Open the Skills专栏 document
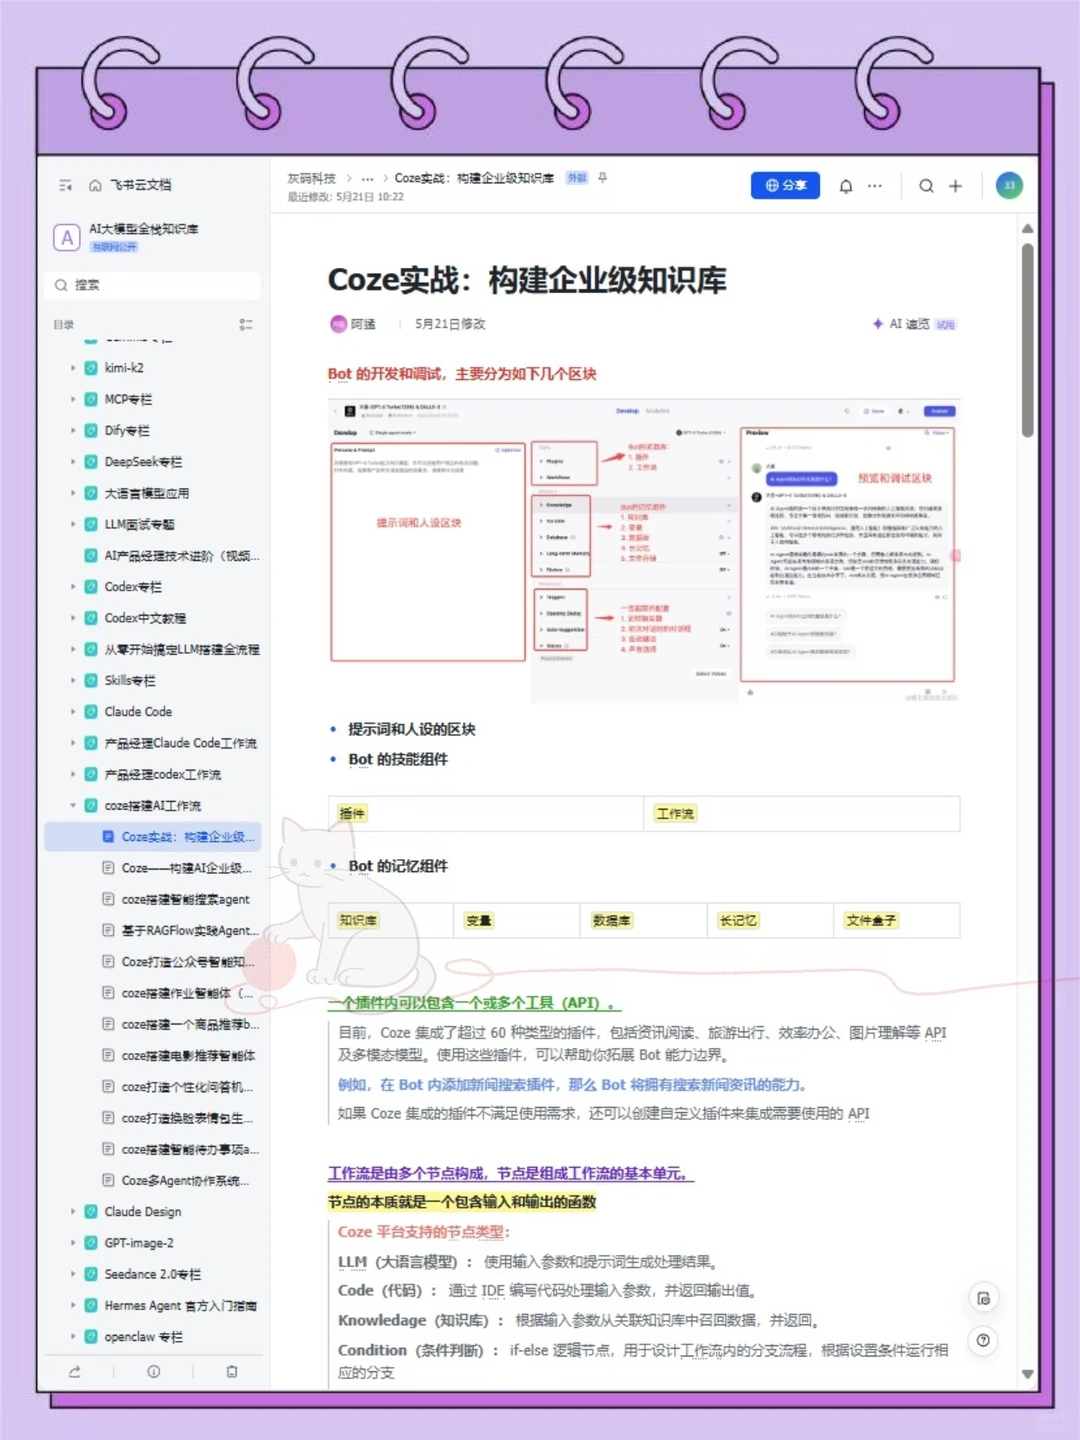 coord(130,680)
